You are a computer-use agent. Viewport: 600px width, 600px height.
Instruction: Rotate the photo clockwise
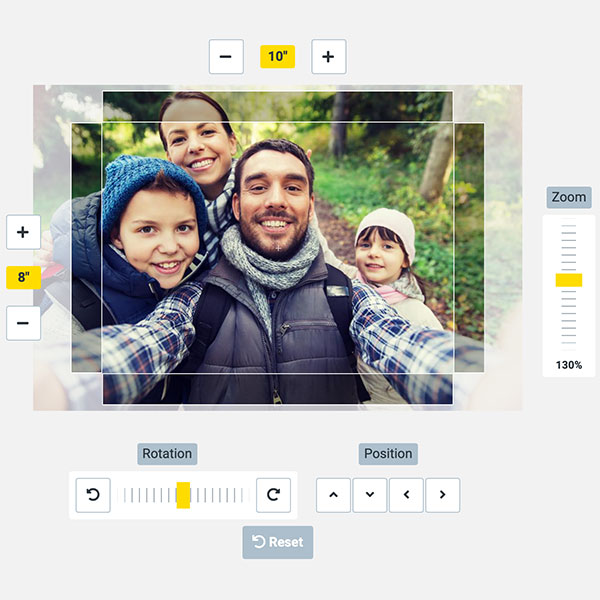tap(273, 495)
